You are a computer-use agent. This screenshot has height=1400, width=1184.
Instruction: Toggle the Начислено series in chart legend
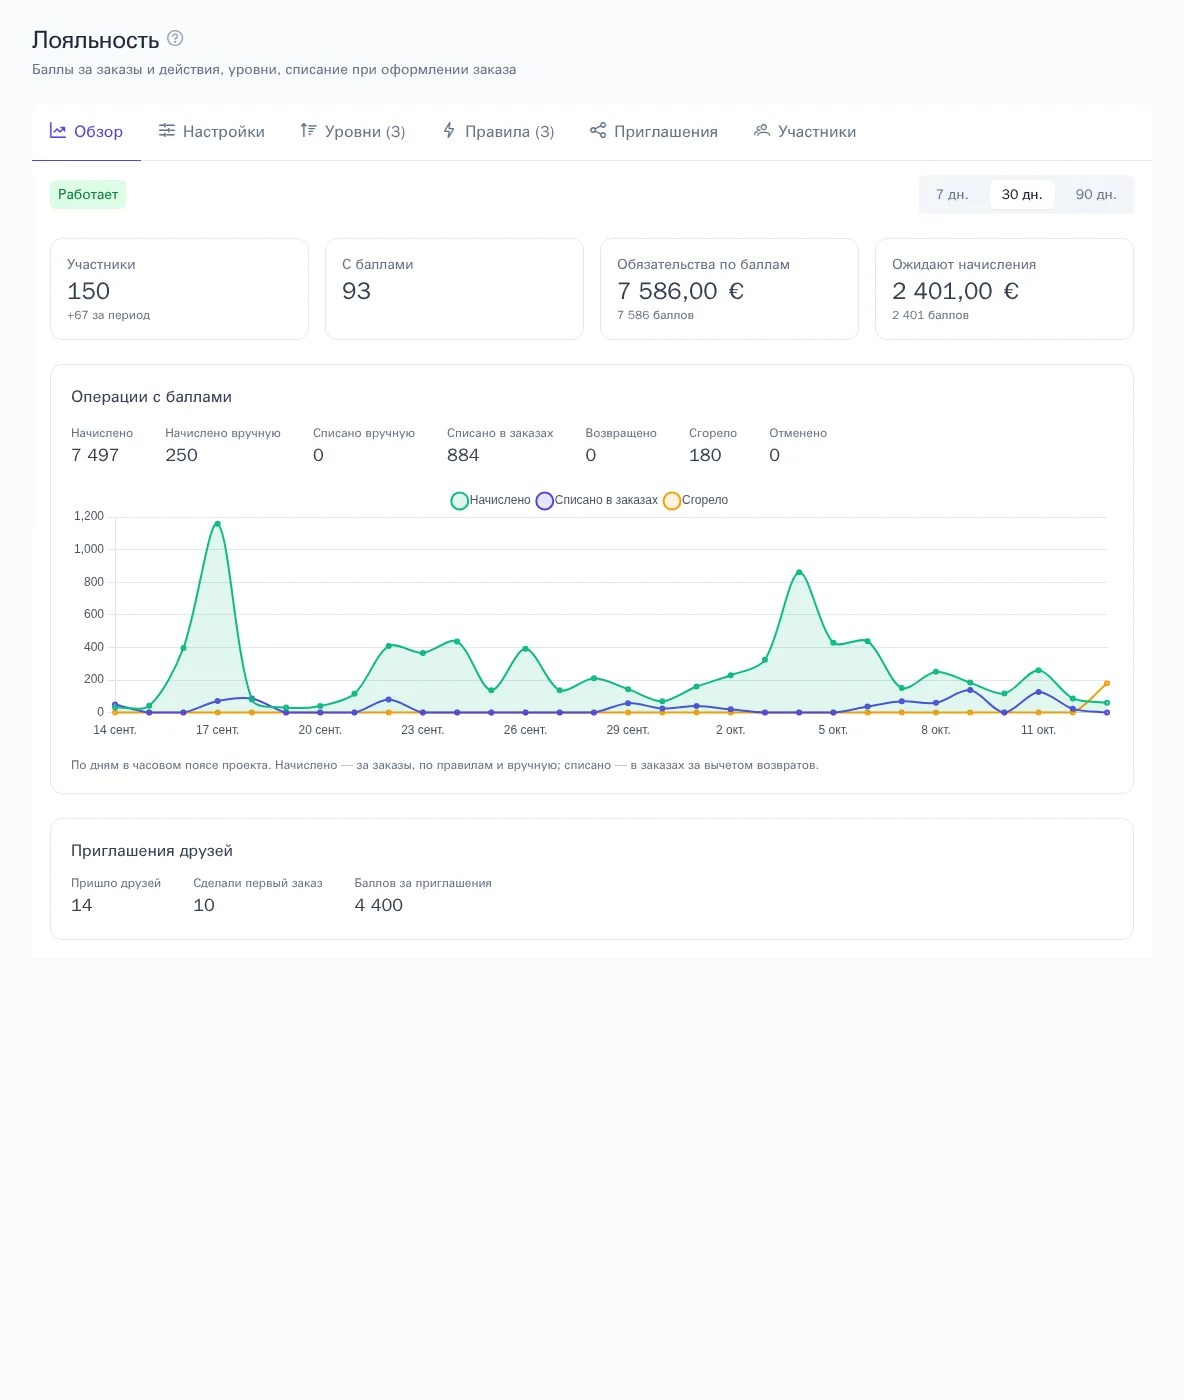pyautogui.click(x=491, y=500)
